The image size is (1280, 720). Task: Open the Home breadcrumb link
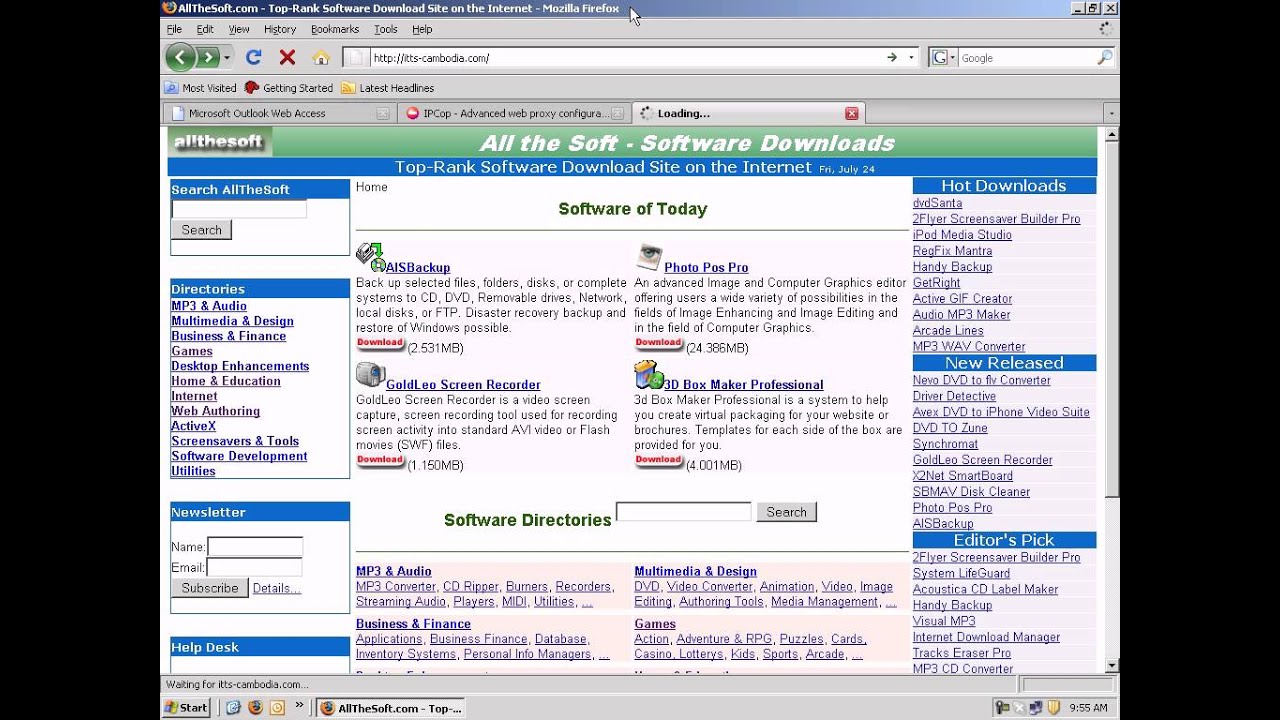[x=372, y=187]
